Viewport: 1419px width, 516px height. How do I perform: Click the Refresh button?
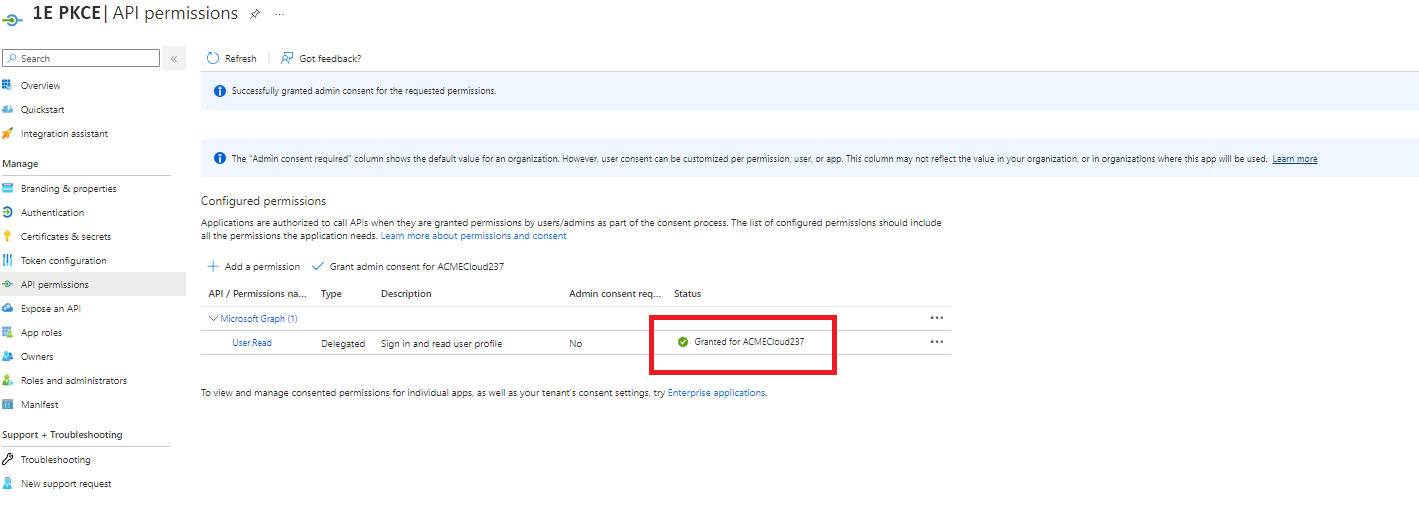[232, 58]
